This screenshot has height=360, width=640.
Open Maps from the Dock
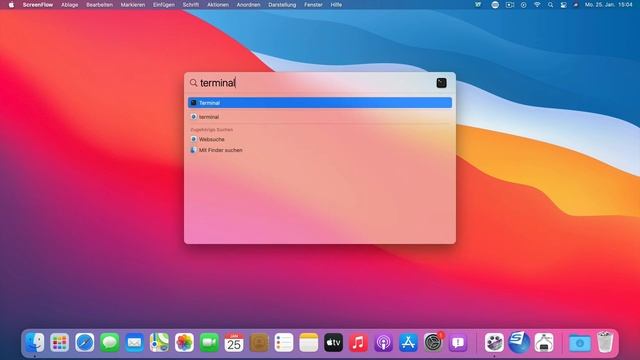[x=159, y=342]
